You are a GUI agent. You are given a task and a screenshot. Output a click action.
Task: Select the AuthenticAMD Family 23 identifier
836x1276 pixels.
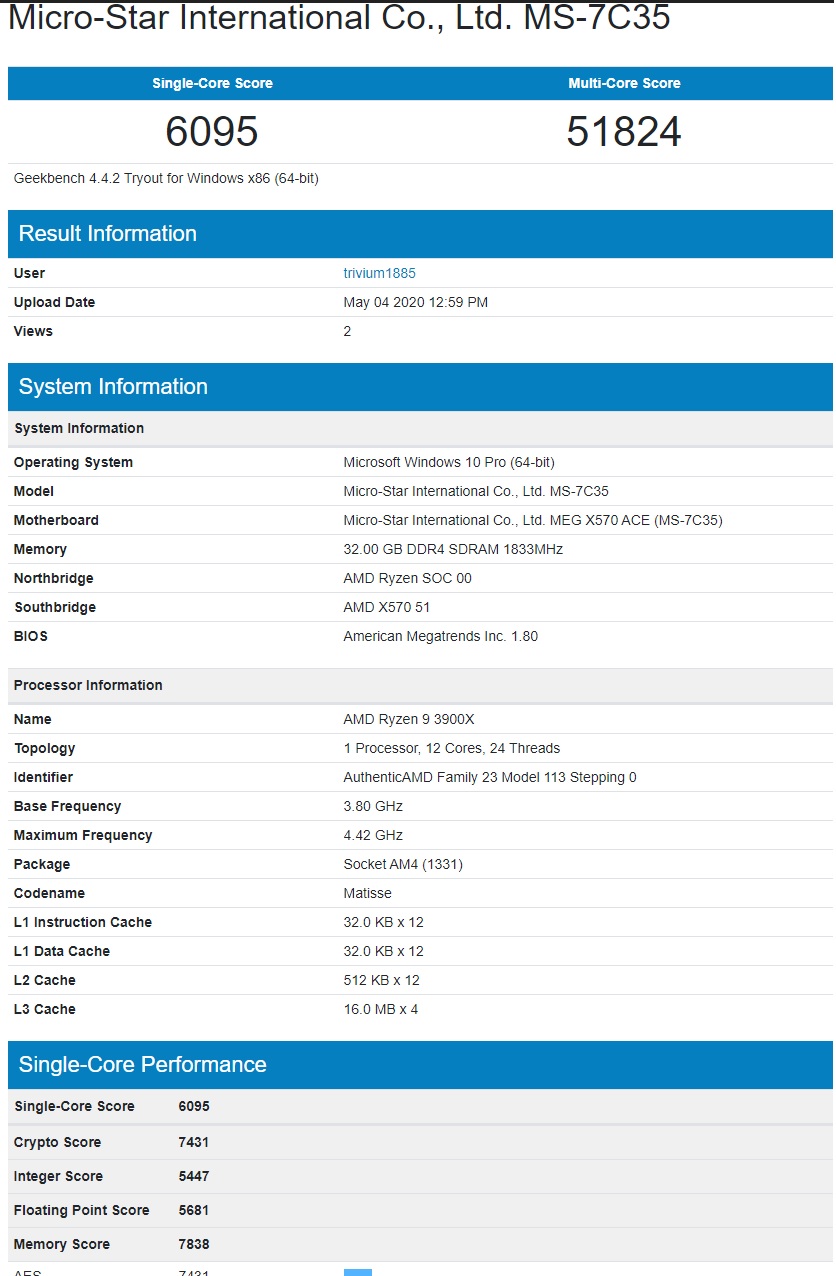click(490, 777)
